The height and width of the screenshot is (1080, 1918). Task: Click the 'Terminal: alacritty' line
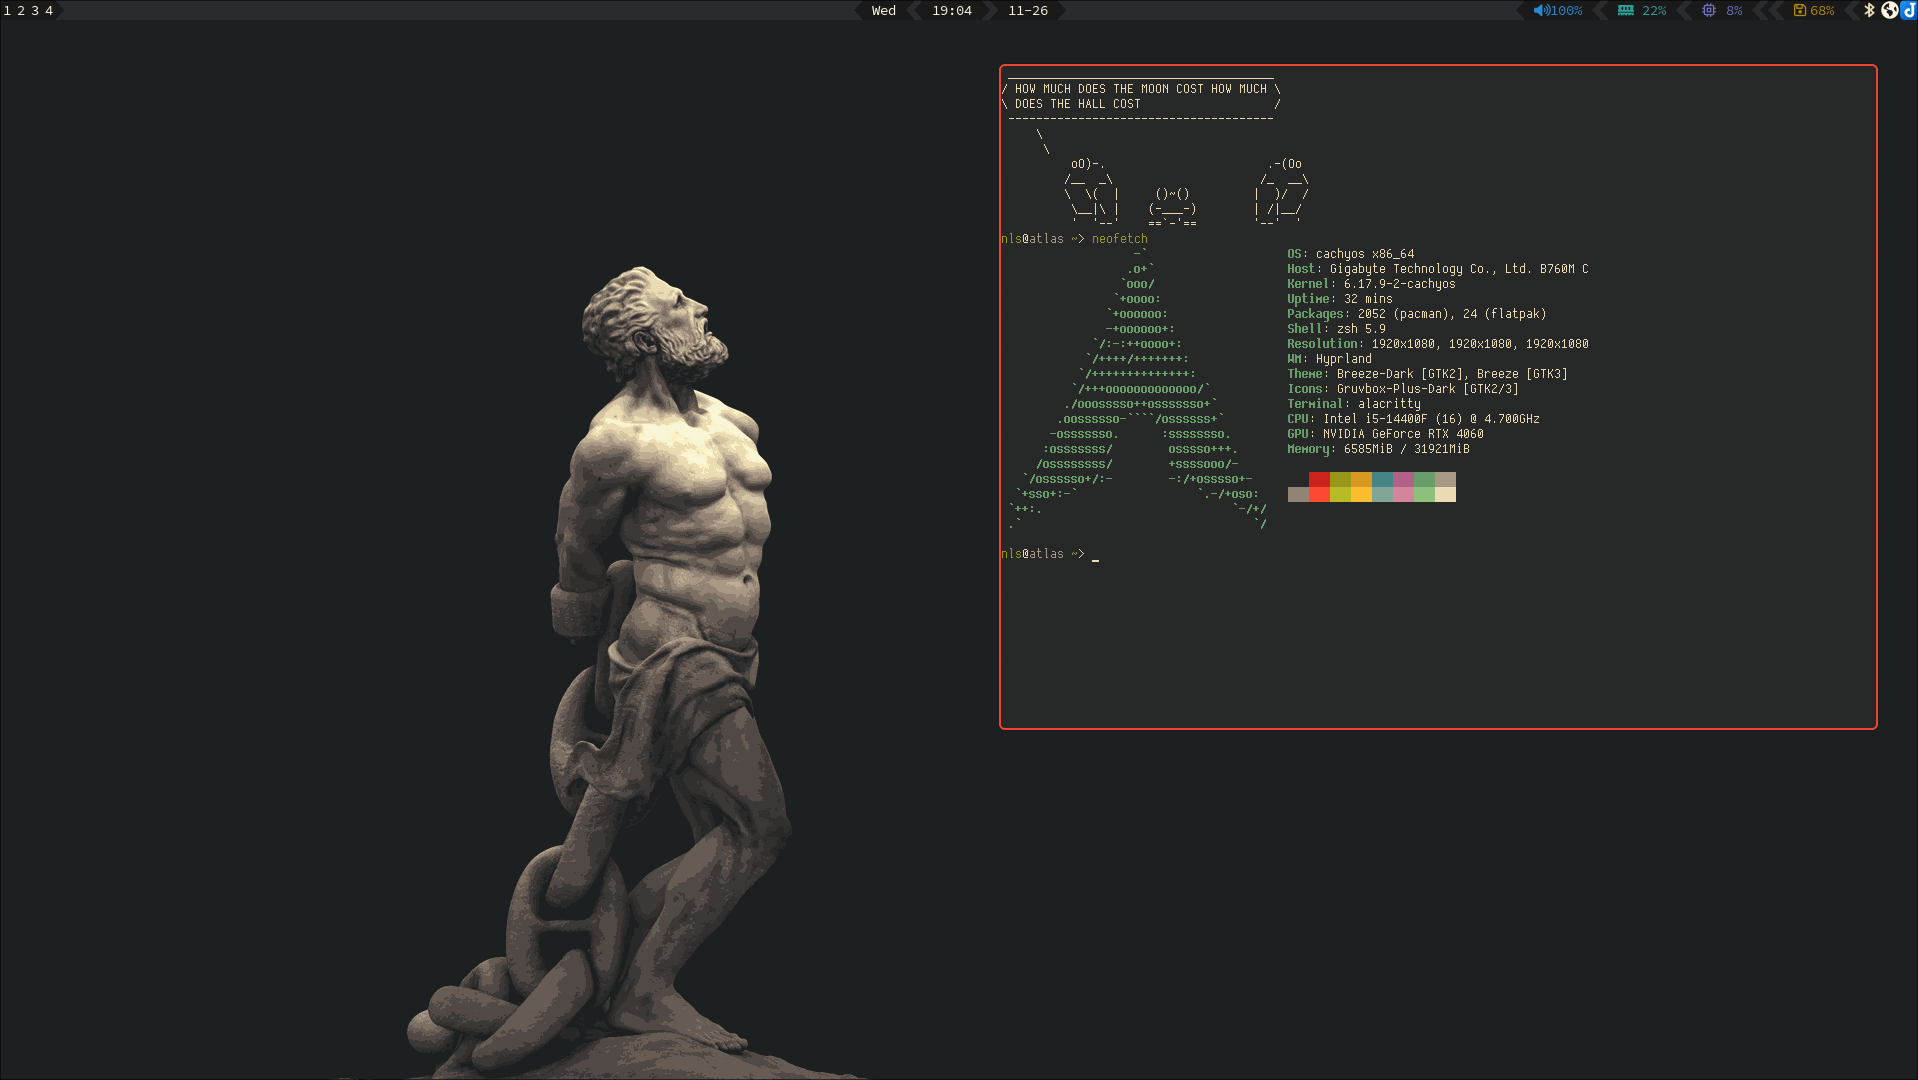tap(1354, 404)
